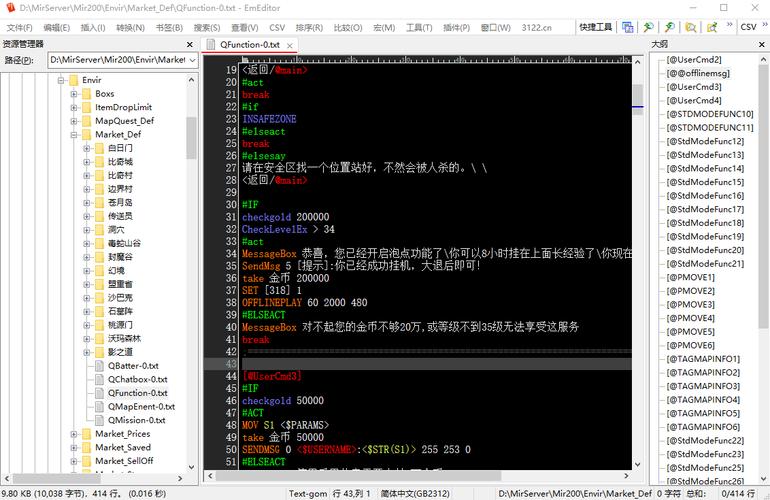This screenshot has height=500, width=770.
Task: Select [@UserCmd2] in the outline
Action: [x=694, y=60]
